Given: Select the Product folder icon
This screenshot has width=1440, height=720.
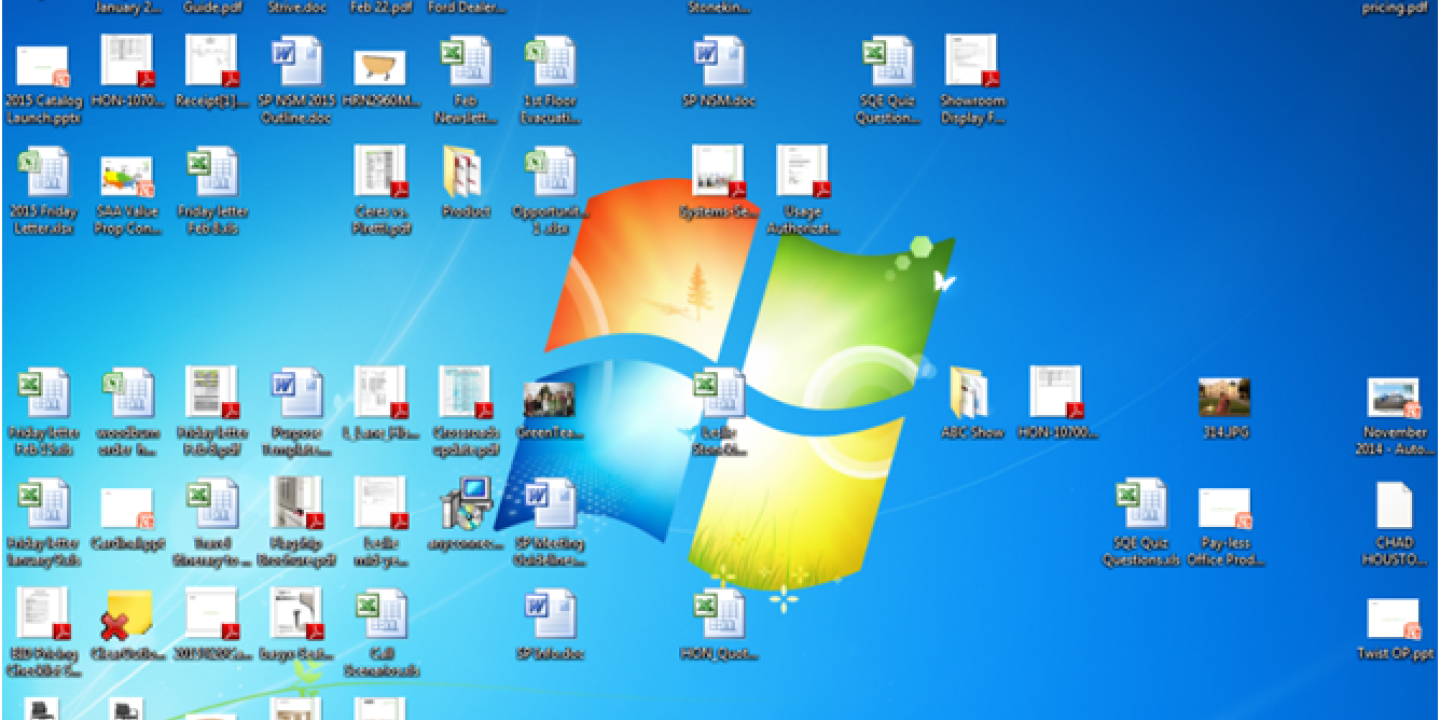Looking at the screenshot, I should [465, 173].
